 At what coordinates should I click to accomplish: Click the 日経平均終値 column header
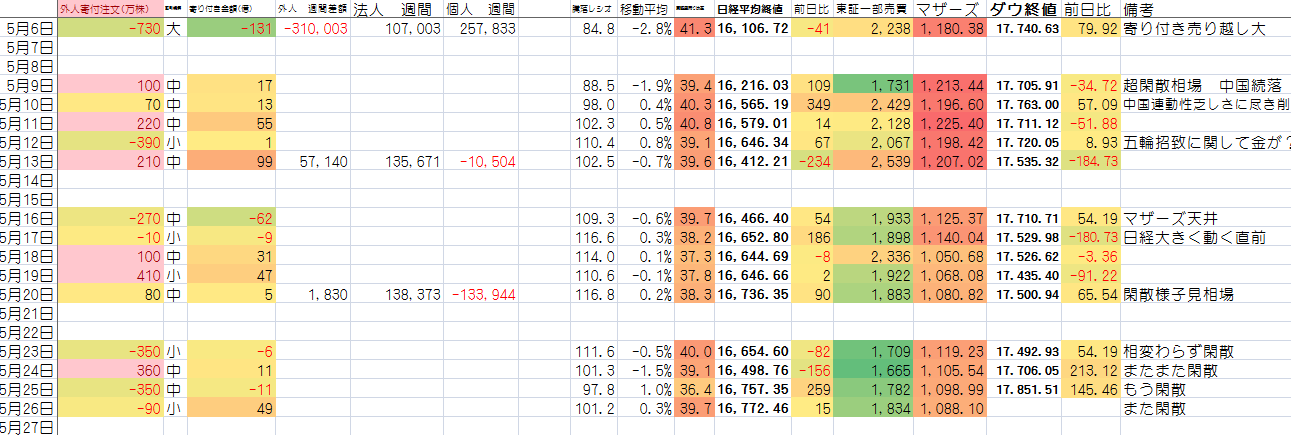(750, 9)
